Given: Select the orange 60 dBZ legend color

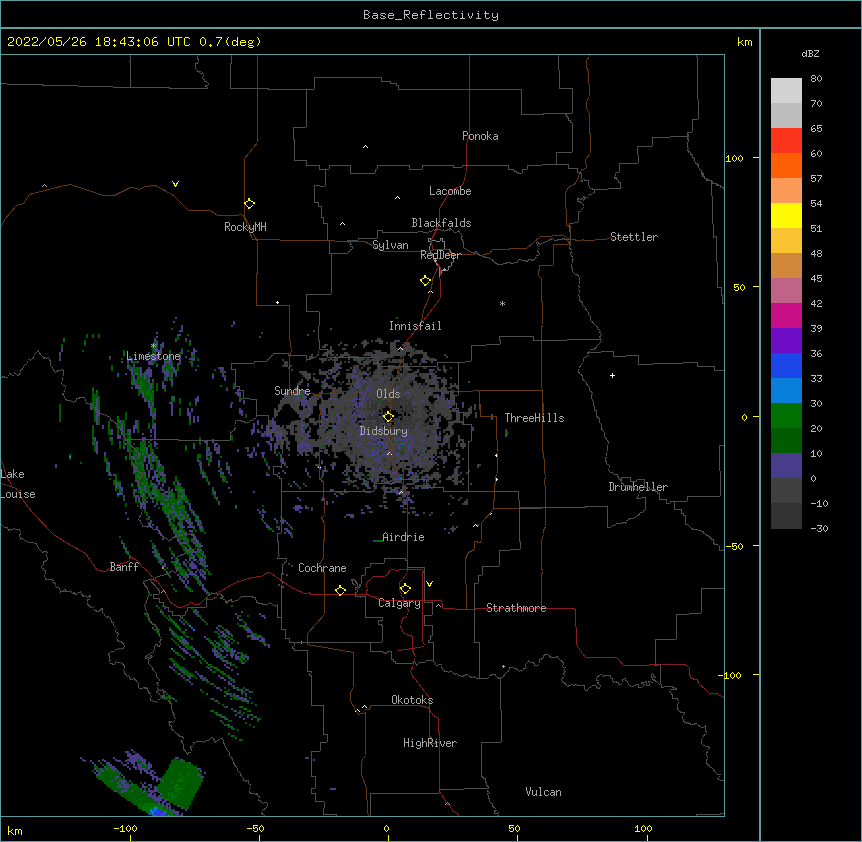Looking at the screenshot, I should [786, 165].
